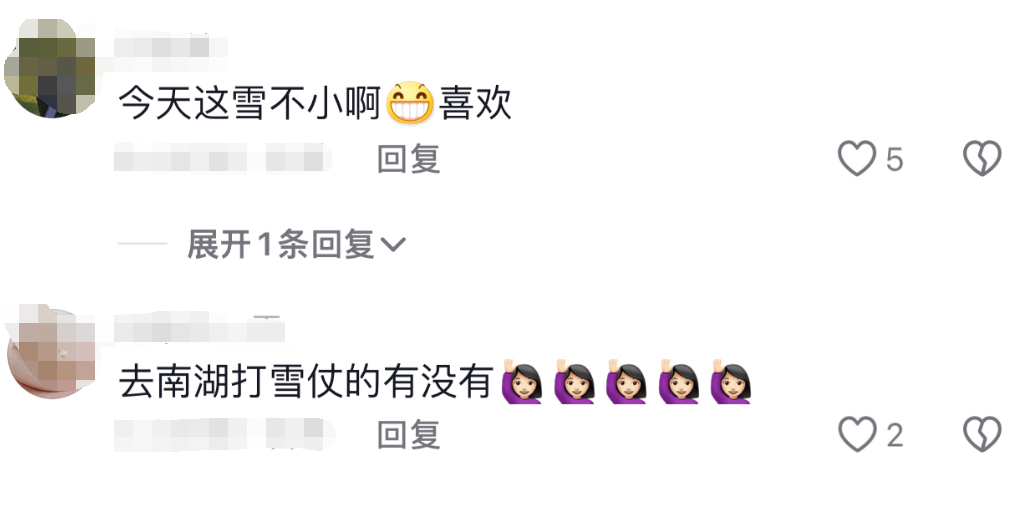Click the last raising-hand woman emoji
The height and width of the screenshot is (529, 1036).
coord(731,382)
